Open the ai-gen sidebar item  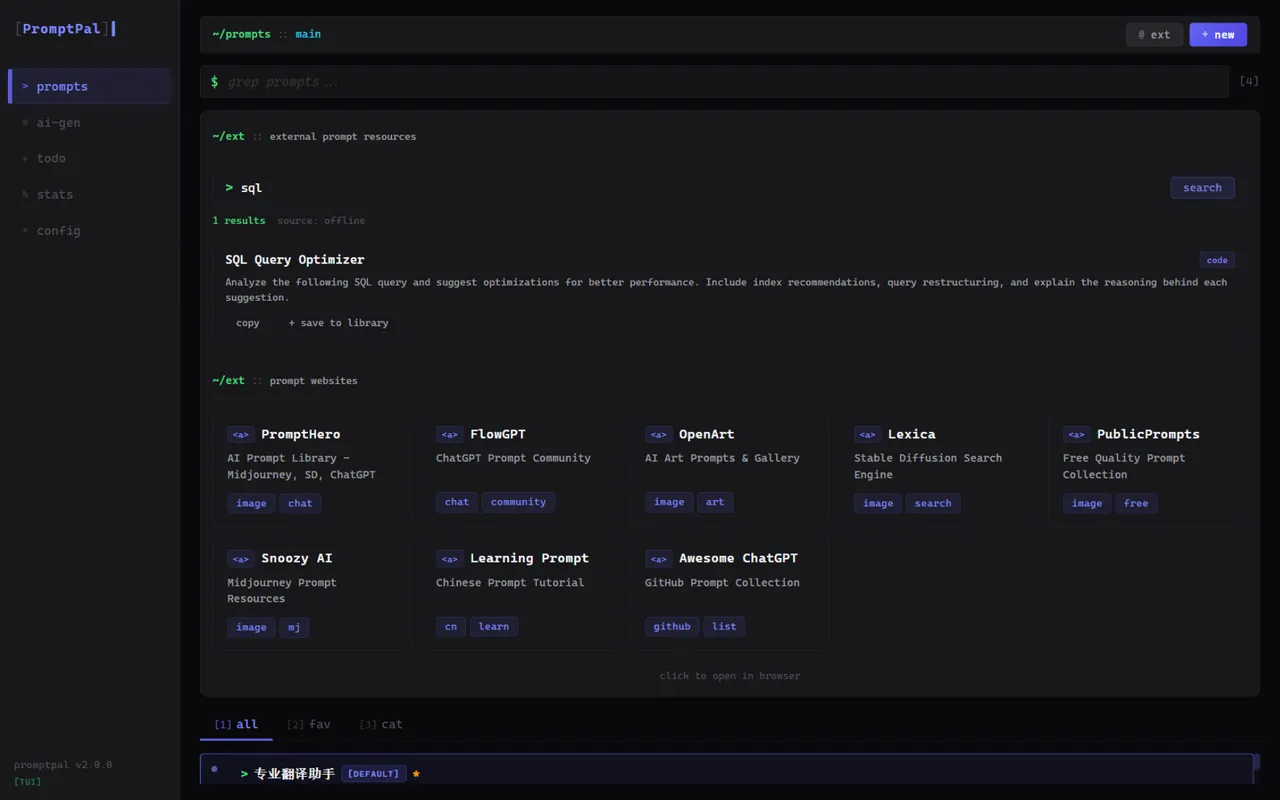coord(89,122)
